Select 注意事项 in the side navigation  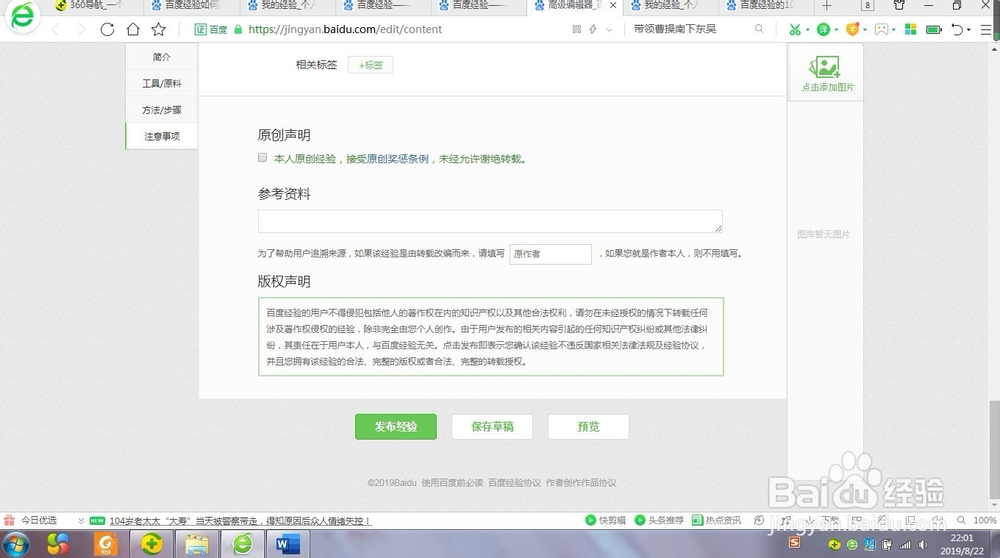pos(161,136)
